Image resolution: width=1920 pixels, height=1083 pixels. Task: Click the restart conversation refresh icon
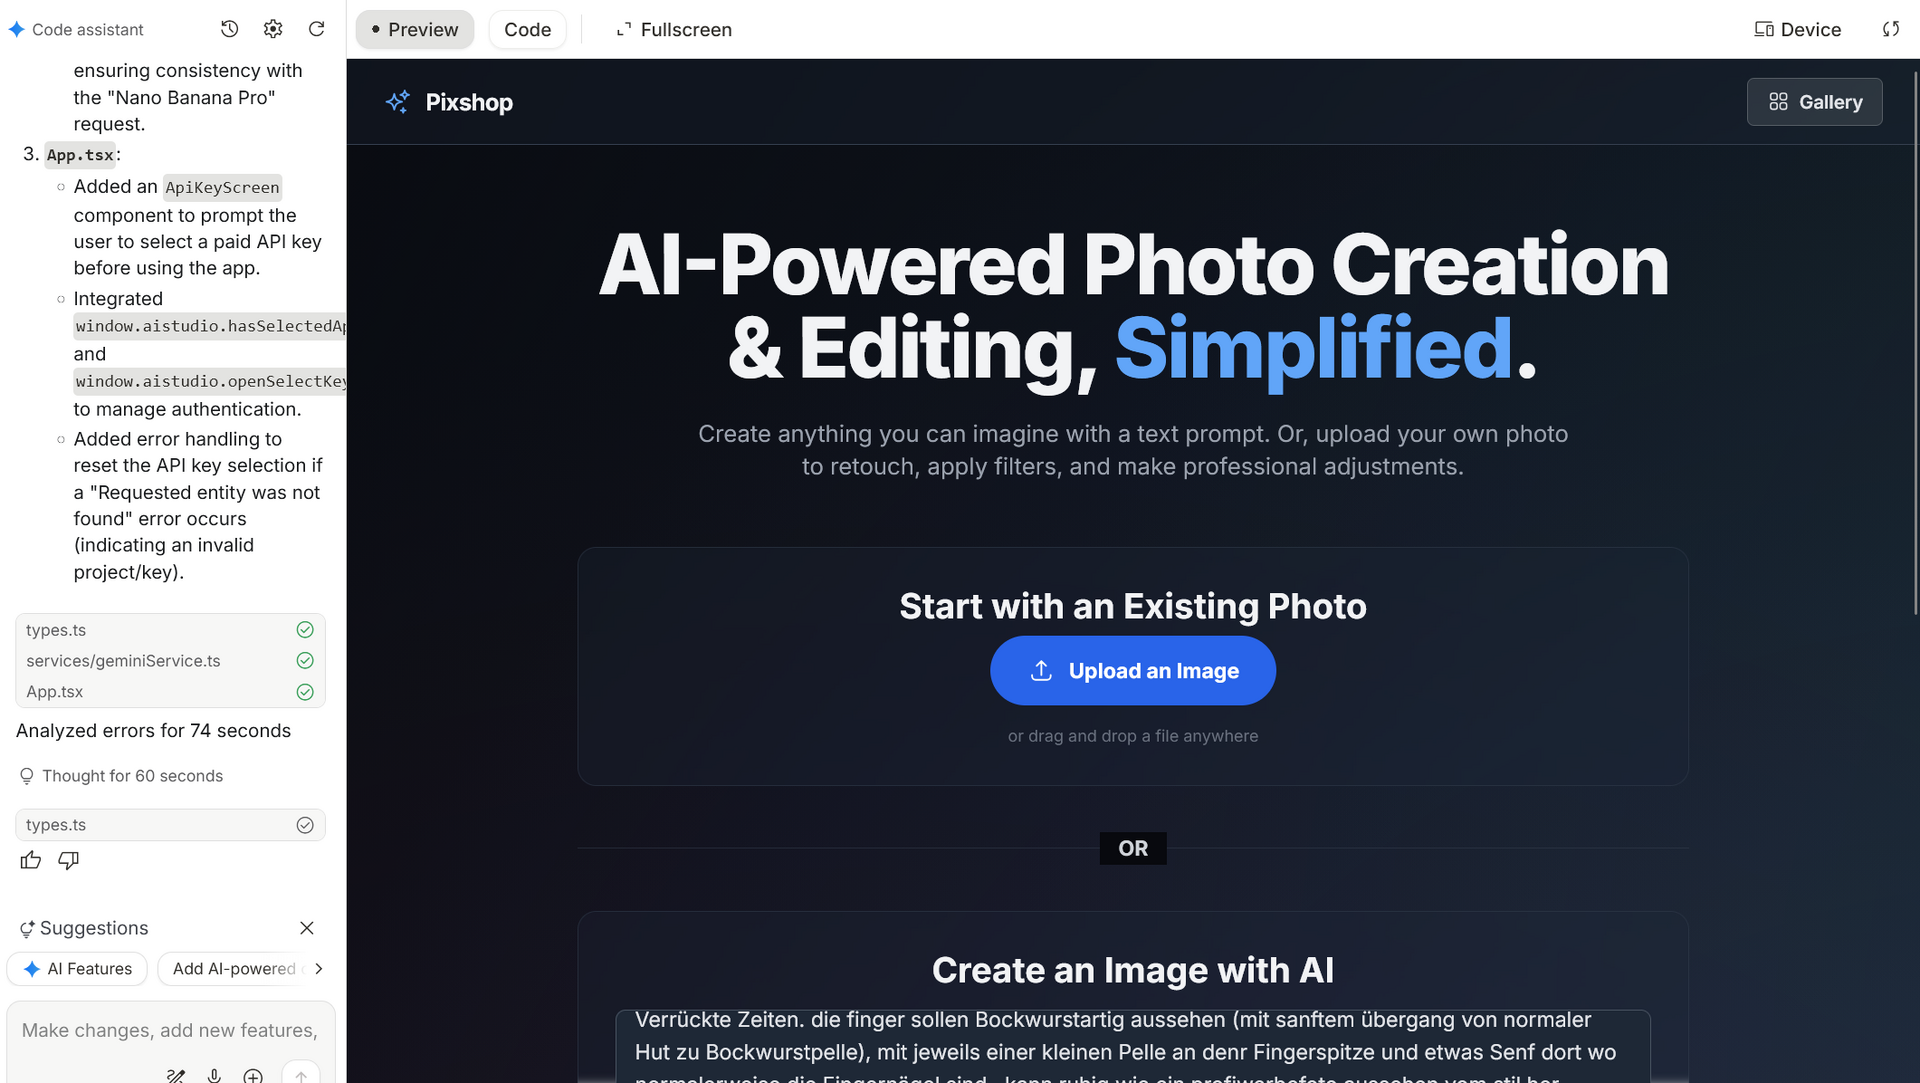(x=316, y=29)
